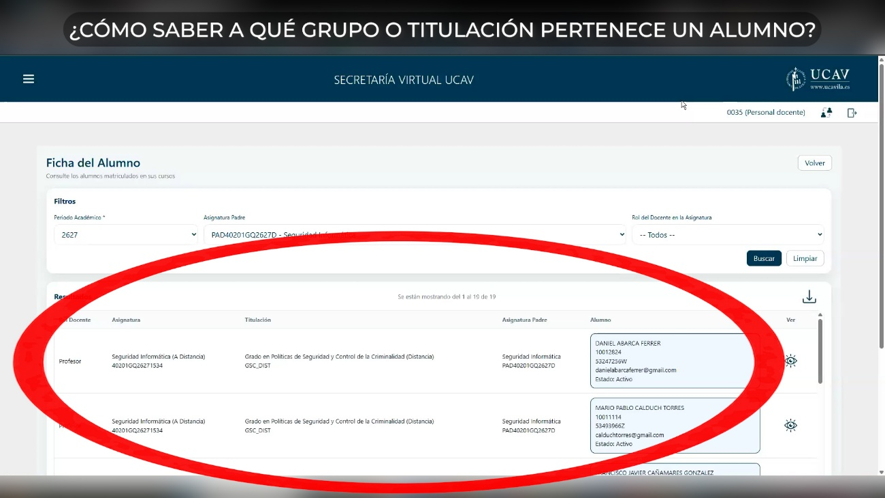The width and height of the screenshot is (885, 498).
Task: Click the Titulación cell in Mario Calduch's row
Action: 339,426
